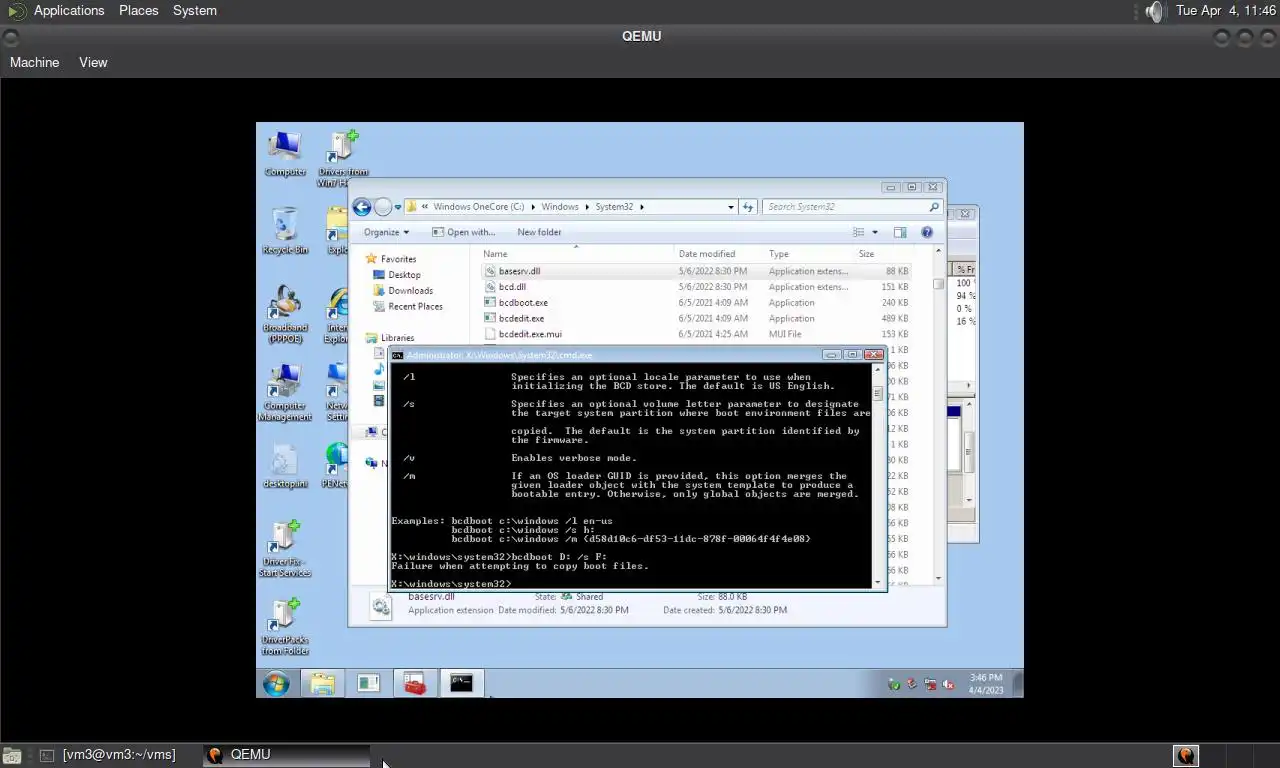The image size is (1280, 768).
Task: Click Show Desktop icon in GNOME panel
Action: 11,755
